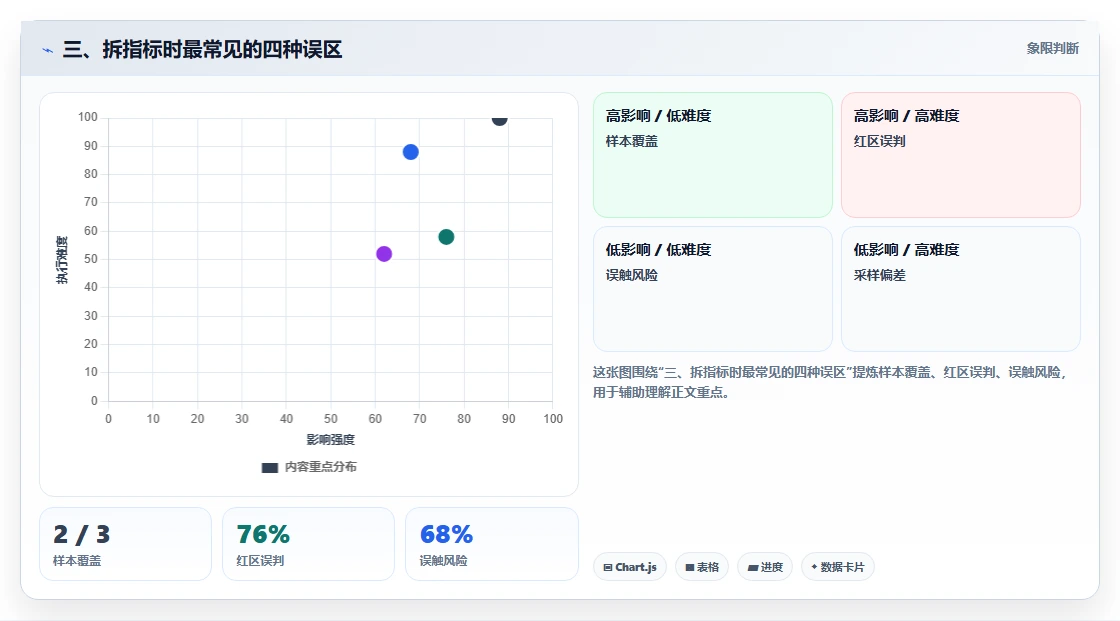This screenshot has width=1120, height=621.
Task: Click the description paragraph starting 这张图围绕
Action: [x=831, y=382]
